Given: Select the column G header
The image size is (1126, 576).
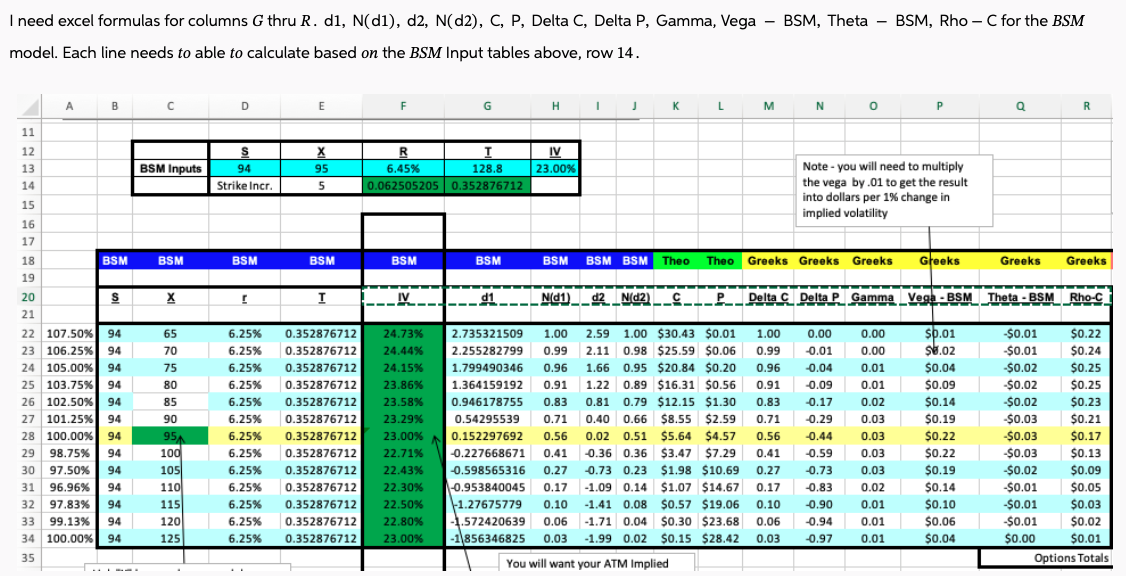Looking at the screenshot, I should pyautogui.click(x=487, y=106).
